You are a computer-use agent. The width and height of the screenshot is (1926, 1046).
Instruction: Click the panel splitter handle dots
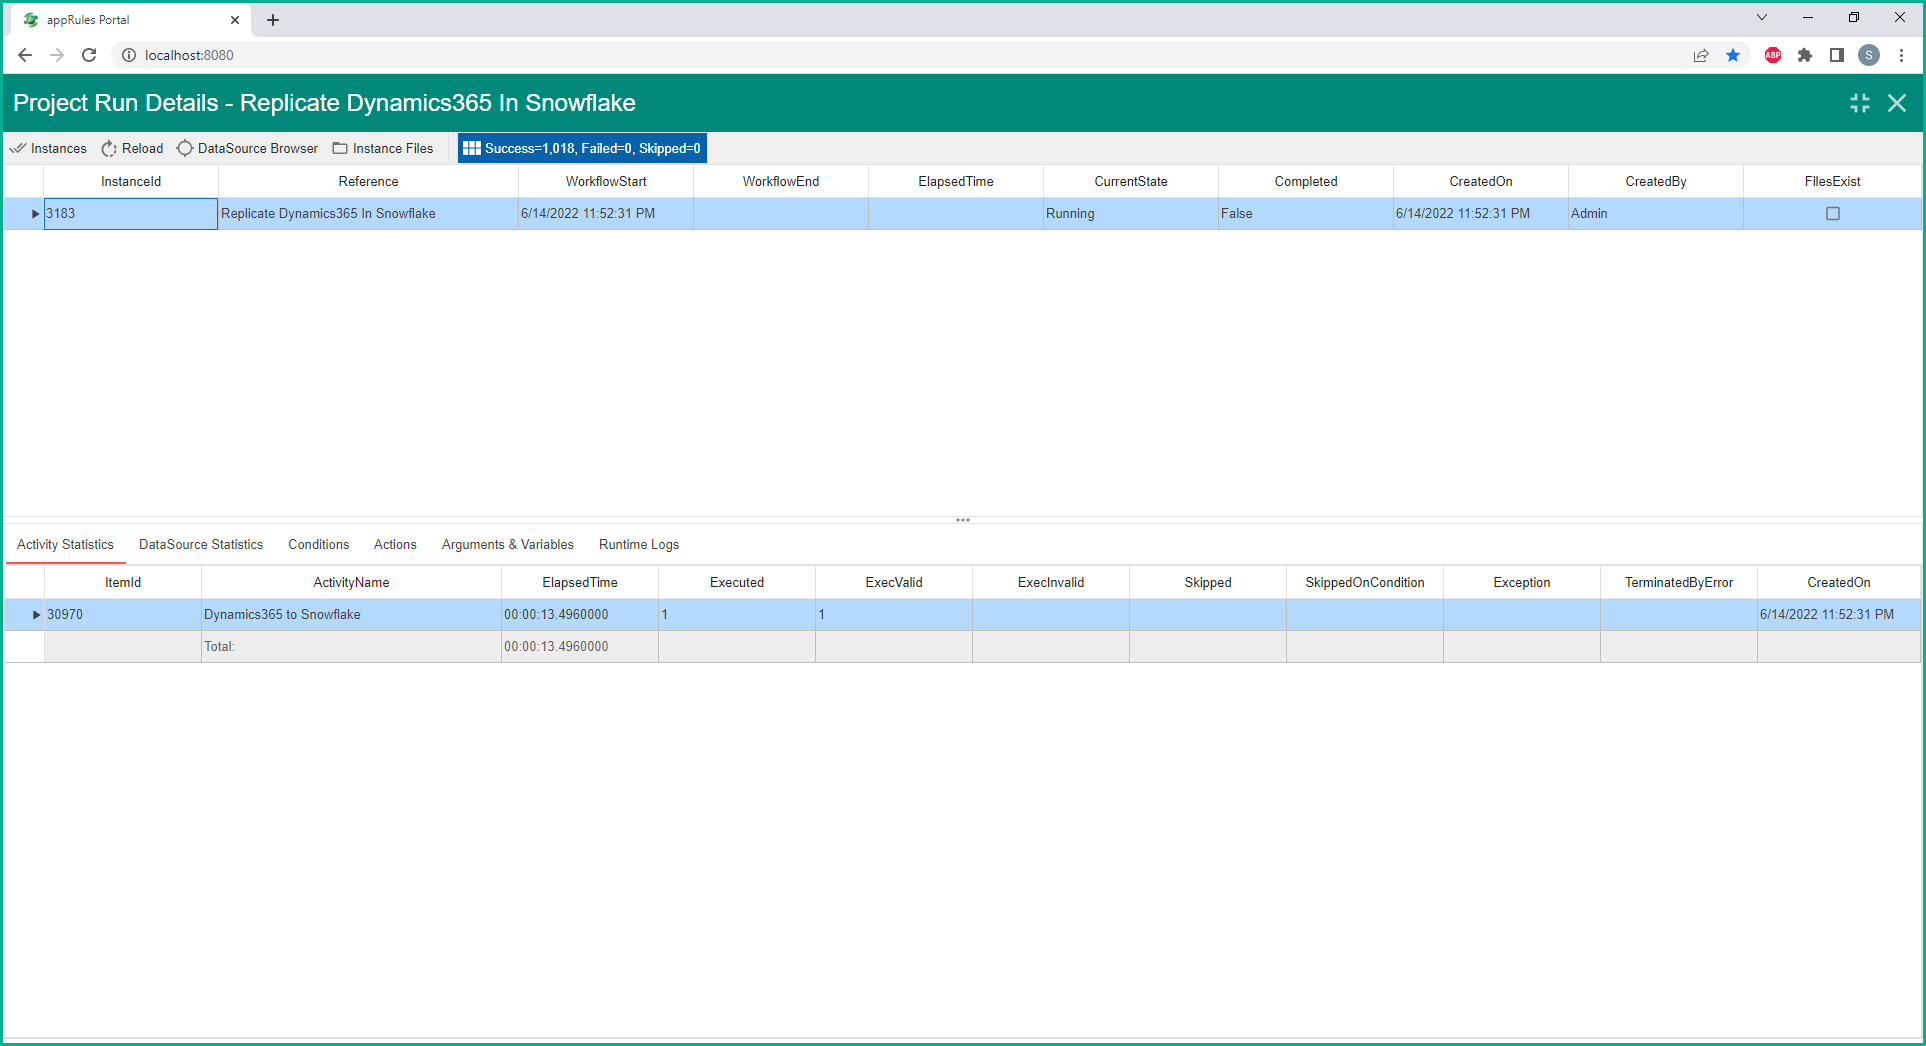963,520
